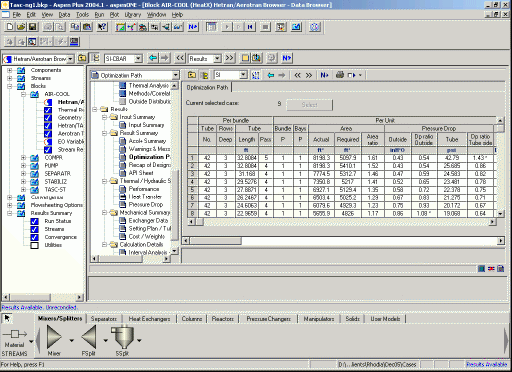Toggle the Run Status checkbox
The width and height of the screenshot is (512, 372).
click(34, 221)
